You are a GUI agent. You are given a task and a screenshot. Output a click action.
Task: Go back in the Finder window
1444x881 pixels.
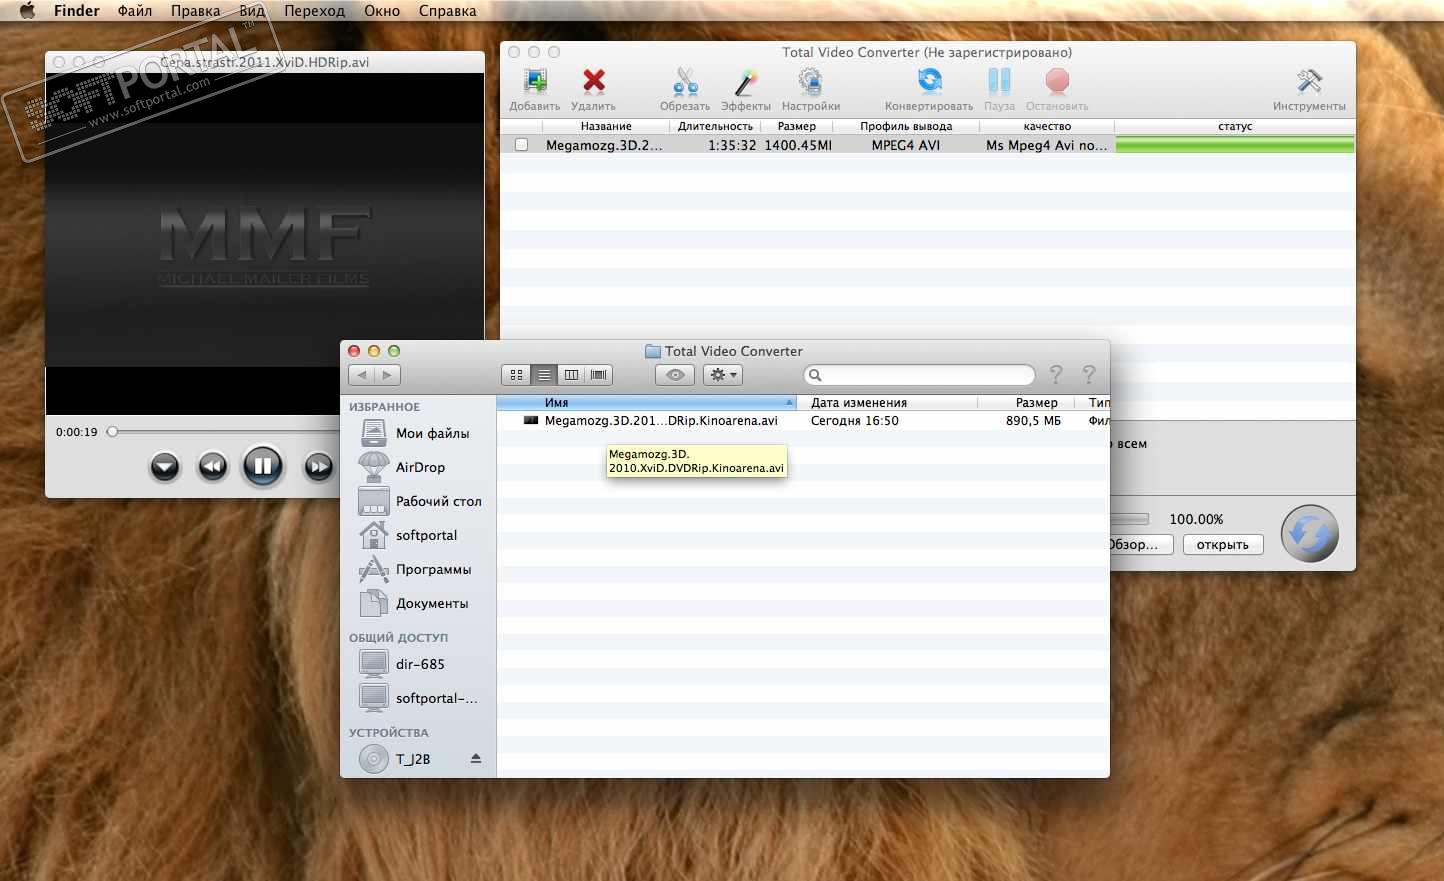361,375
